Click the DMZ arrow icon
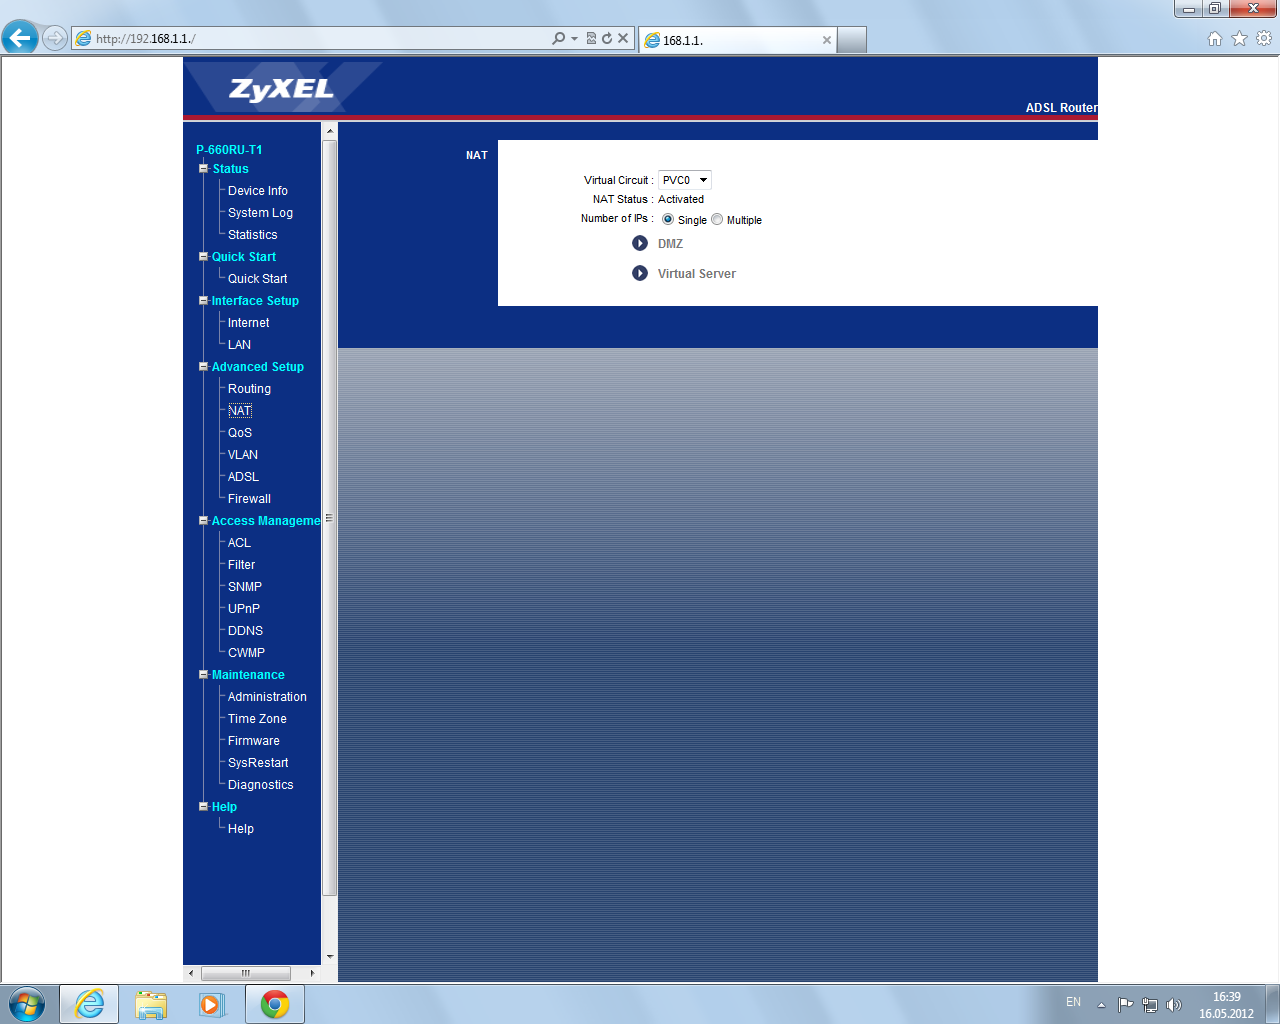 coord(640,243)
